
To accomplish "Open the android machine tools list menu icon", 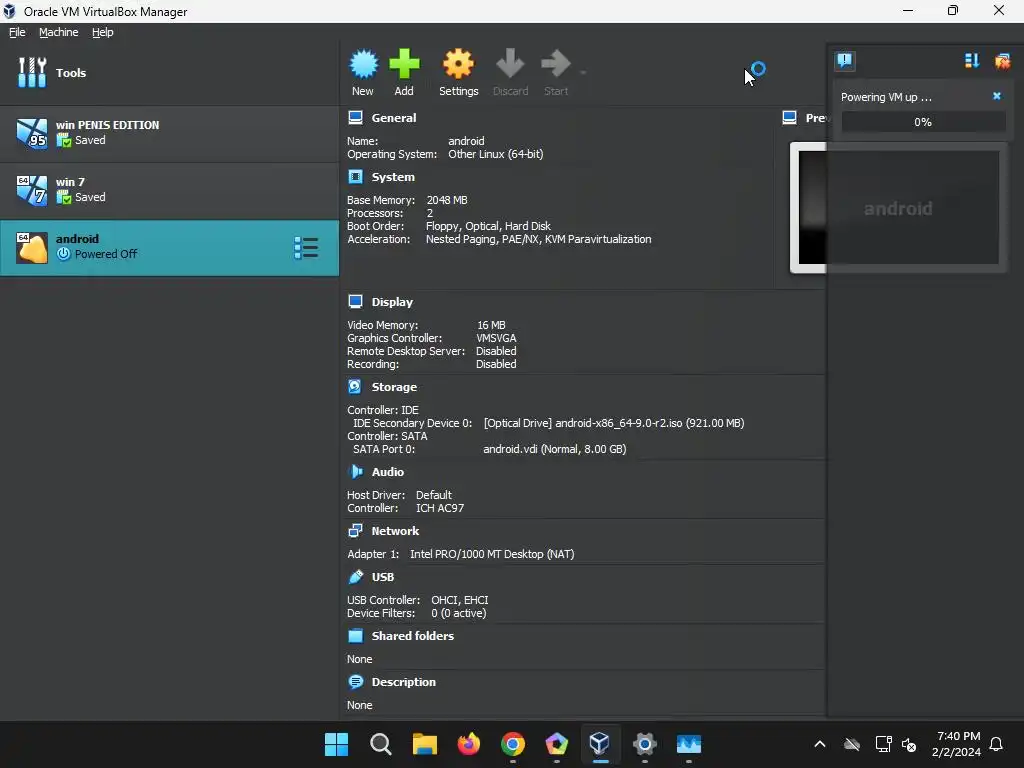I will [306, 248].
